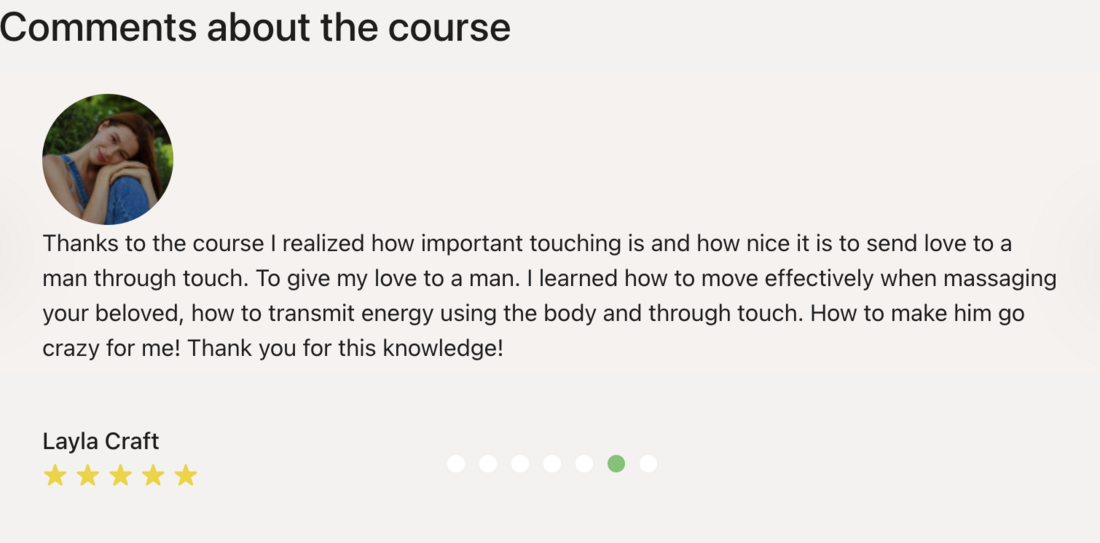Open Layla Craft's round profile photo
Viewport: 1100px width, 543px height.
pyautogui.click(x=107, y=159)
